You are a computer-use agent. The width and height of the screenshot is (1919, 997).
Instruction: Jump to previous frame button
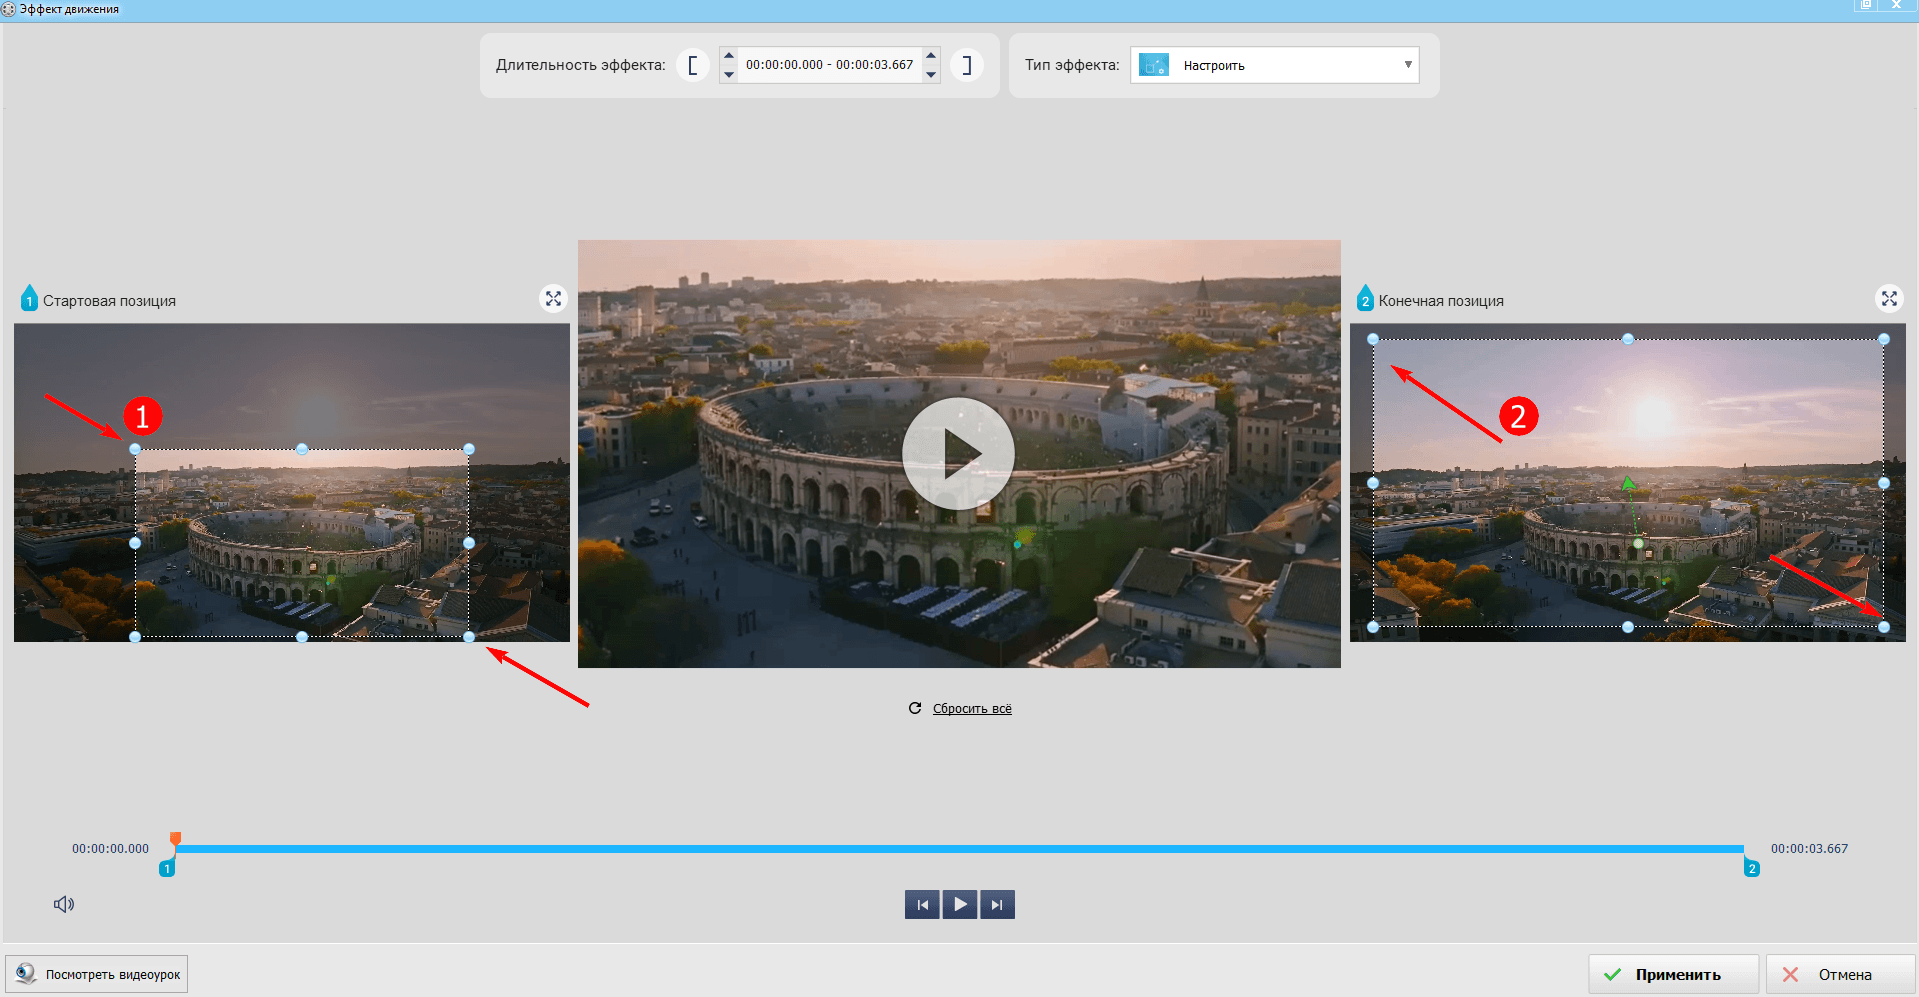click(922, 904)
